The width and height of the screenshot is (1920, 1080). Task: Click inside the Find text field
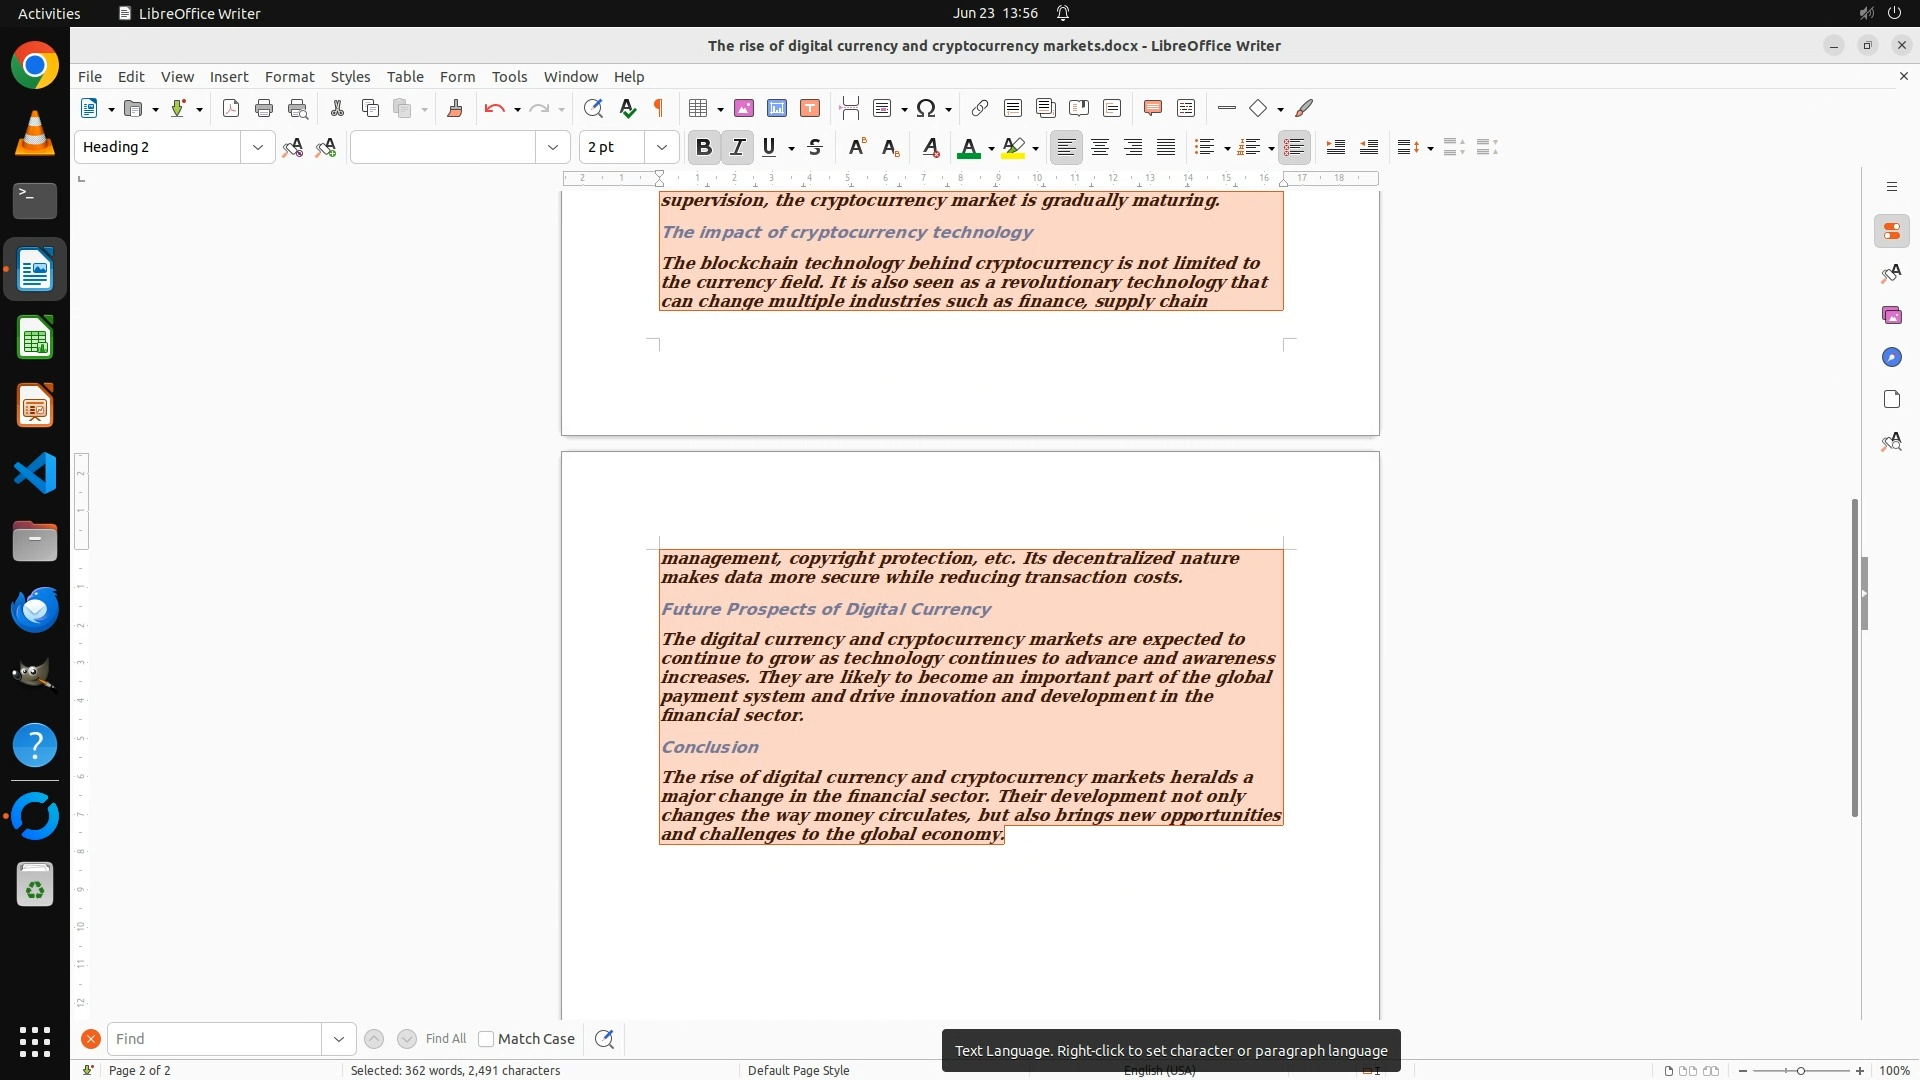point(213,1039)
